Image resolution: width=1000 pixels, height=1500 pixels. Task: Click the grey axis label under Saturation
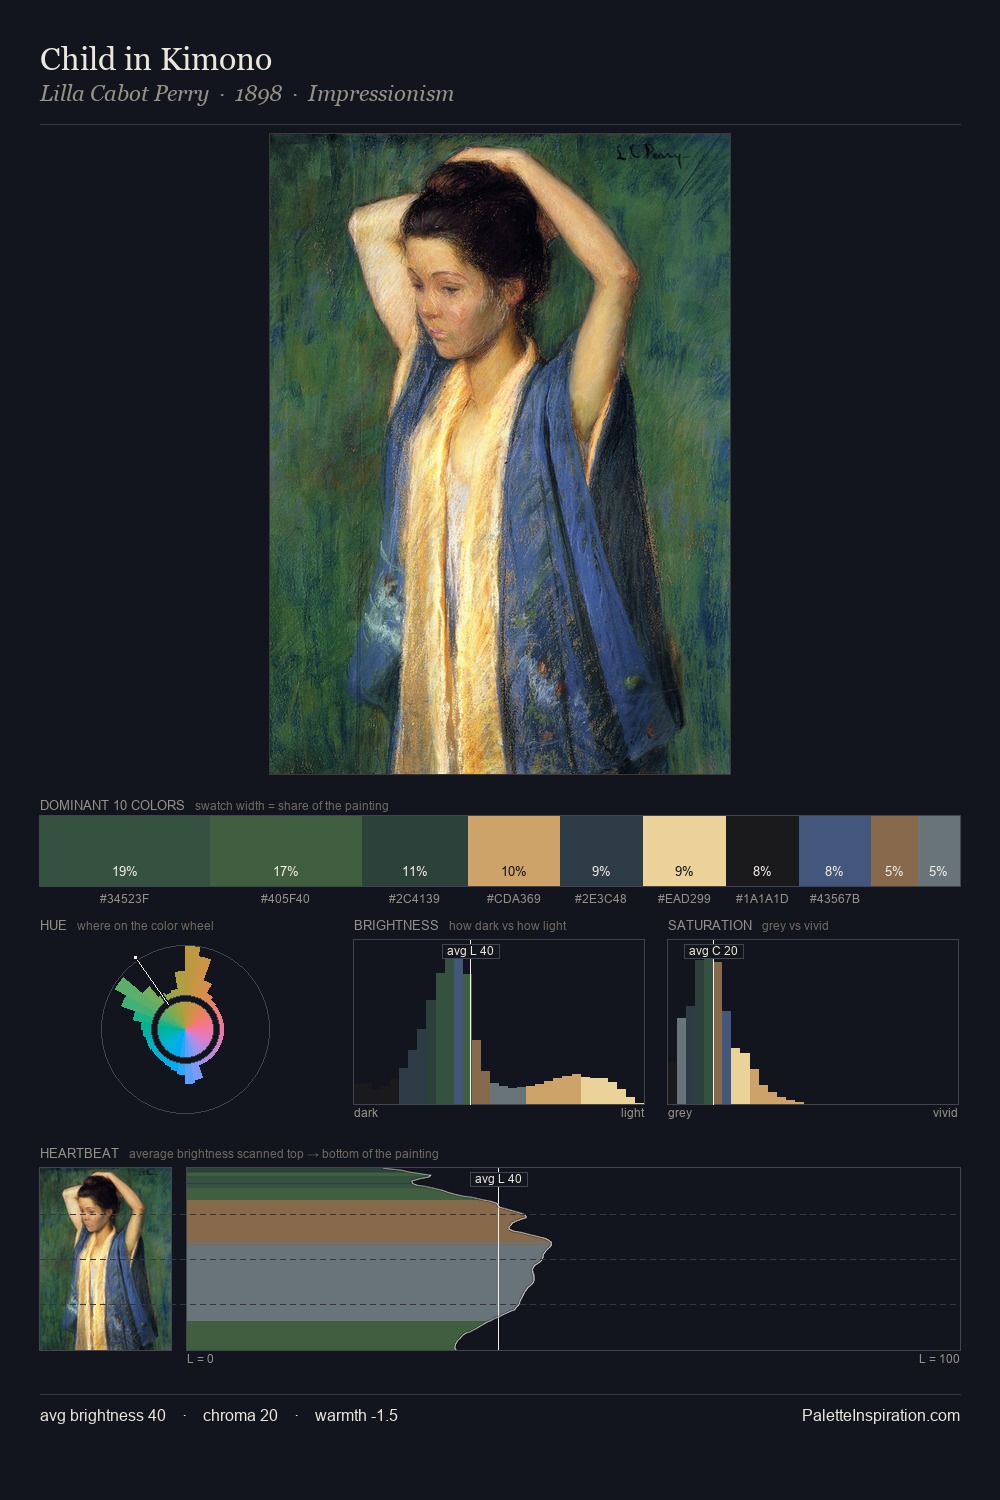point(680,1113)
